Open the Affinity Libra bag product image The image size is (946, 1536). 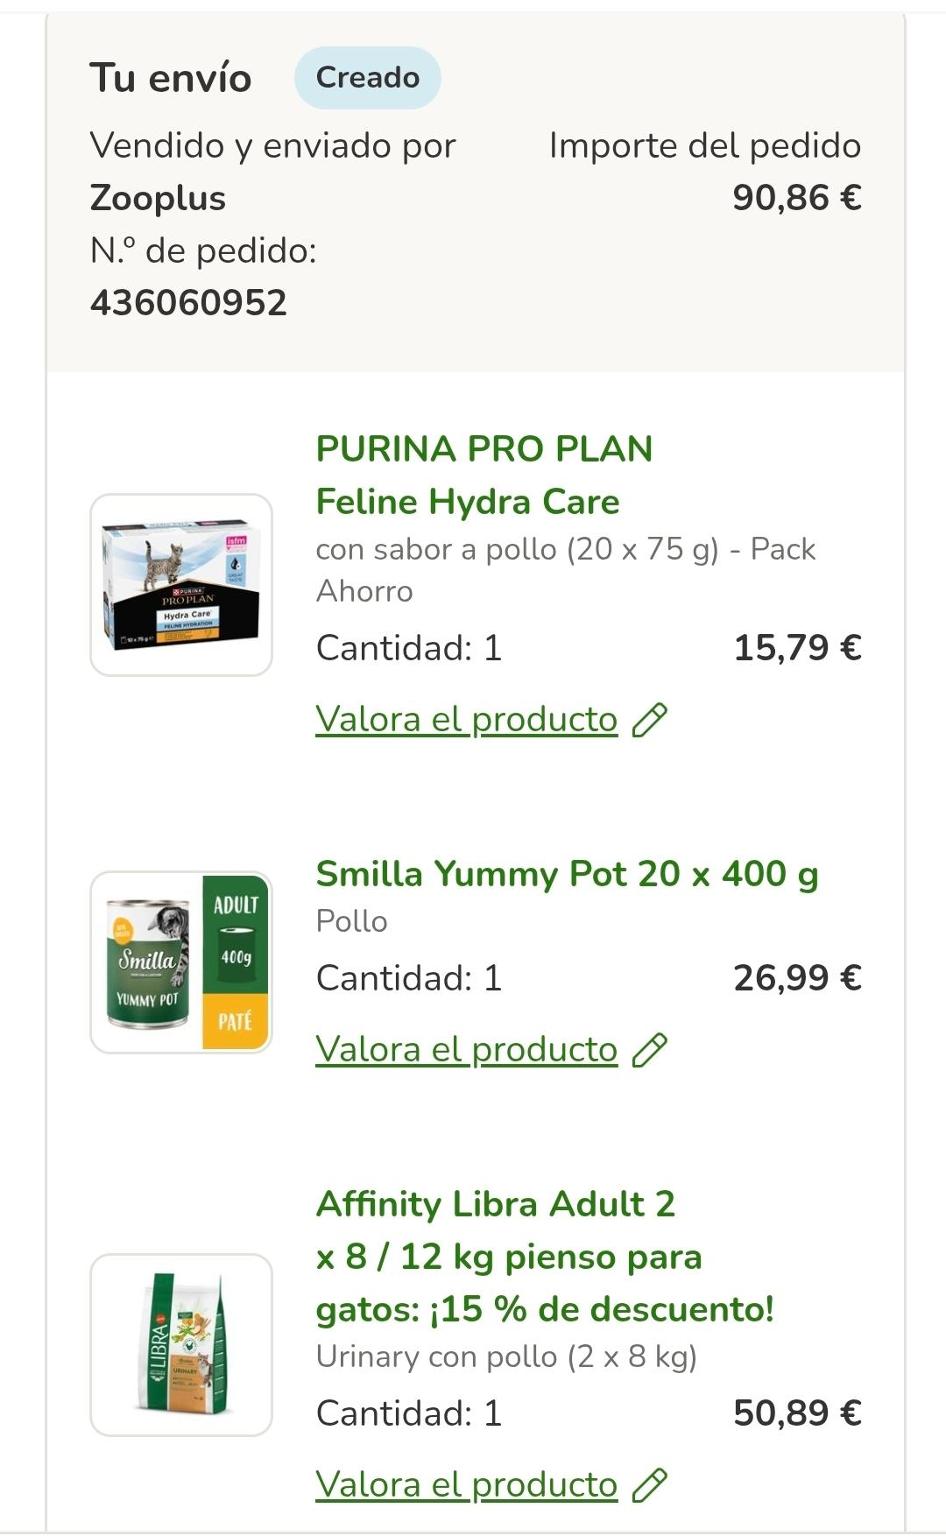point(181,1344)
